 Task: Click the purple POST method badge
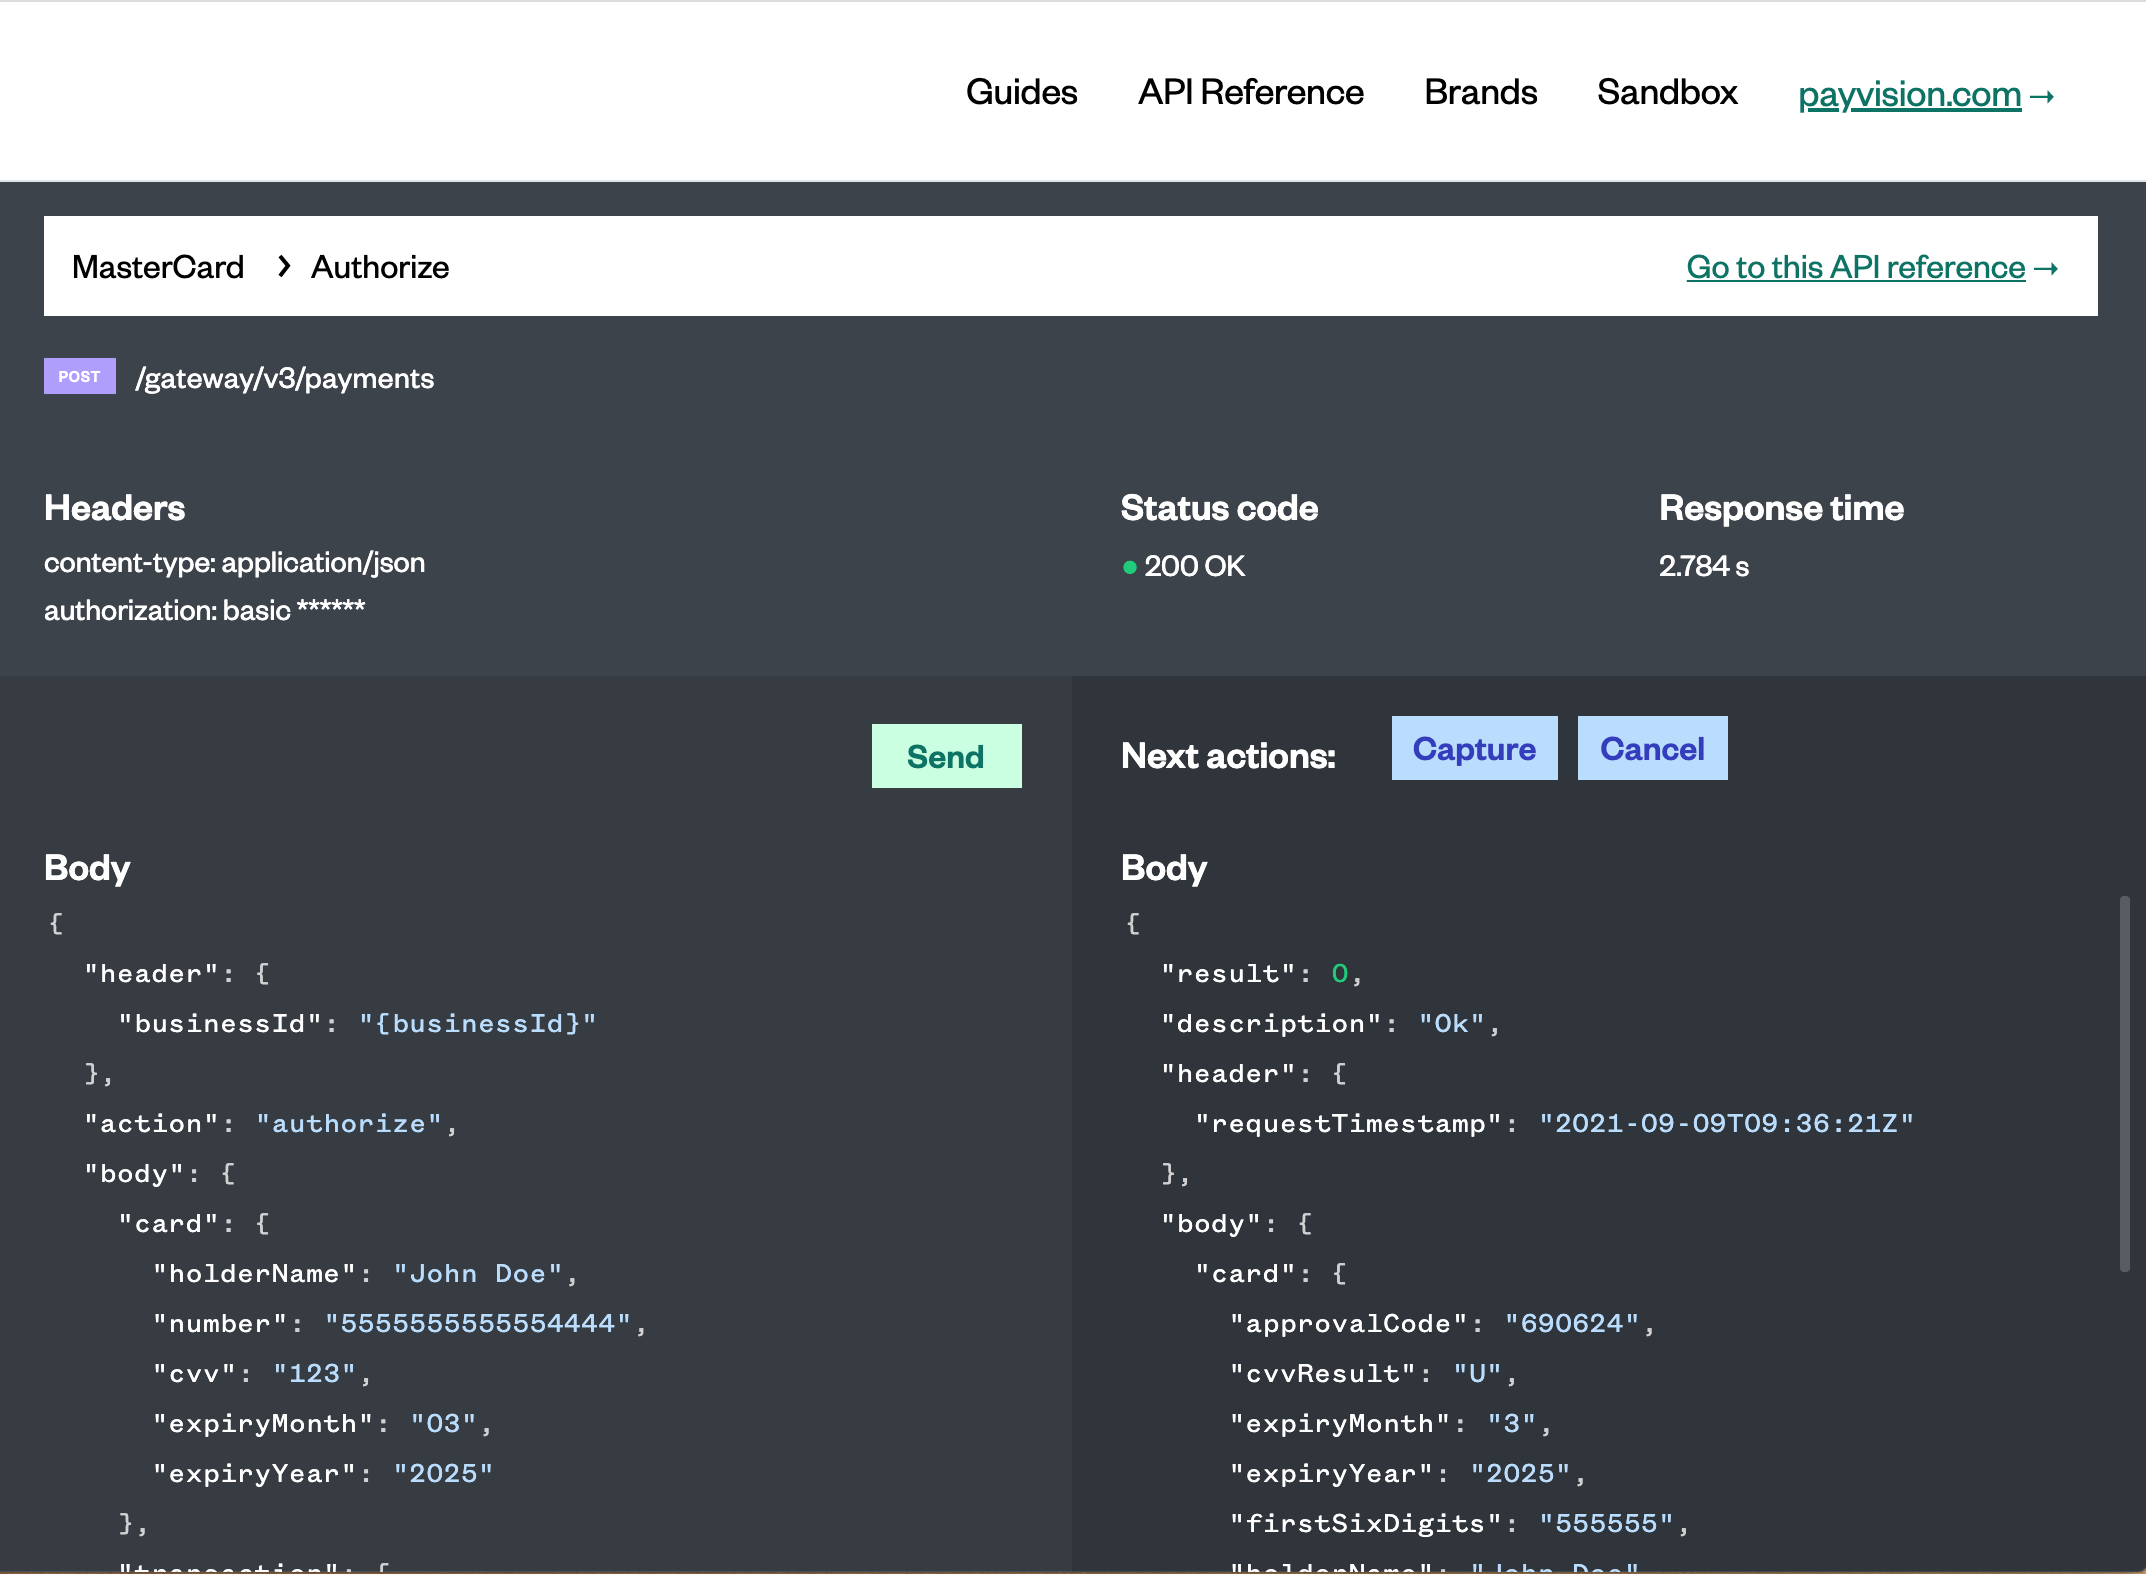click(79, 376)
